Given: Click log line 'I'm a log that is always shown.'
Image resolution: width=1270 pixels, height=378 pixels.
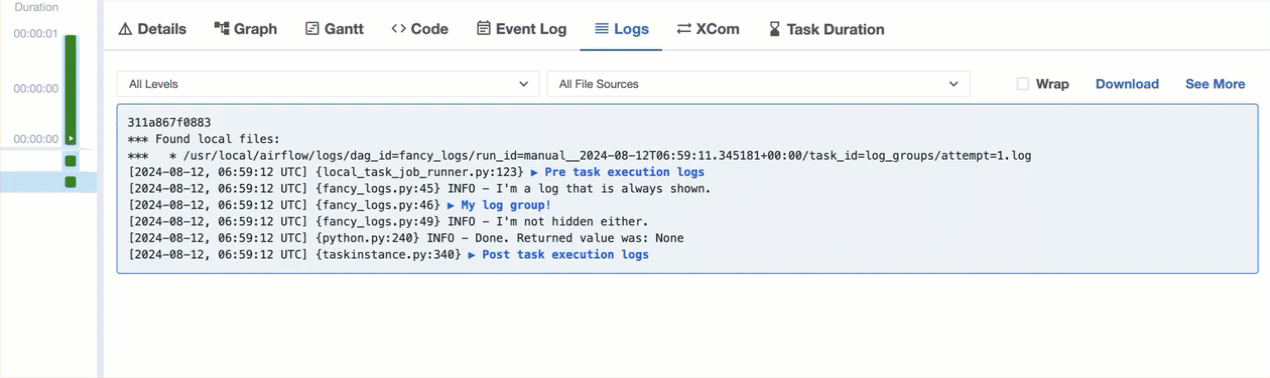Looking at the screenshot, I should [419, 188].
